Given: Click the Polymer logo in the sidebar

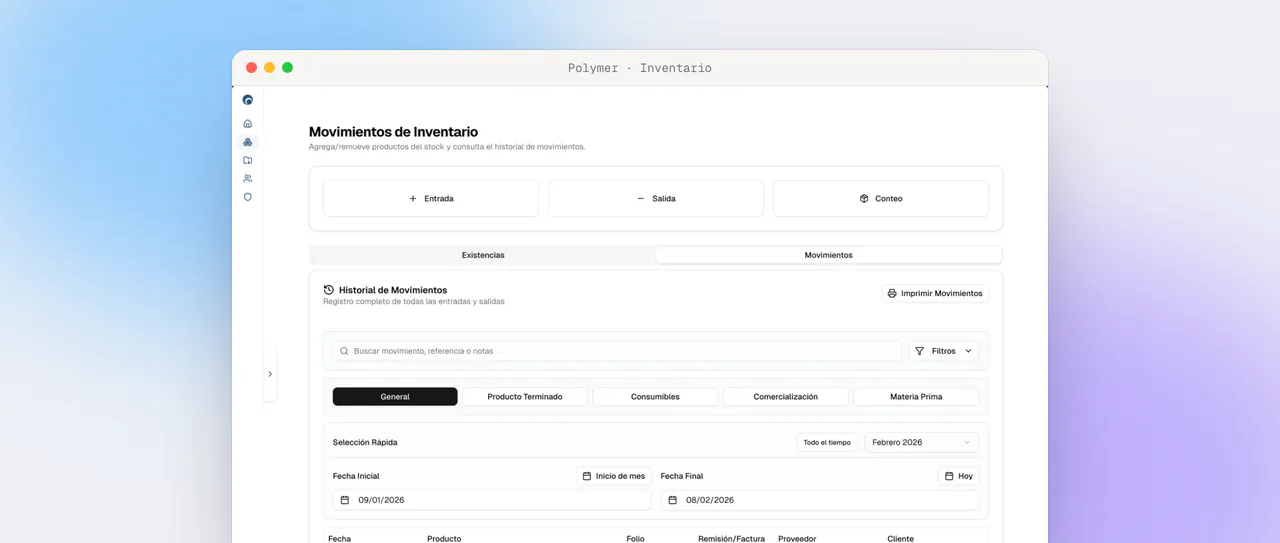Looking at the screenshot, I should click(x=248, y=100).
